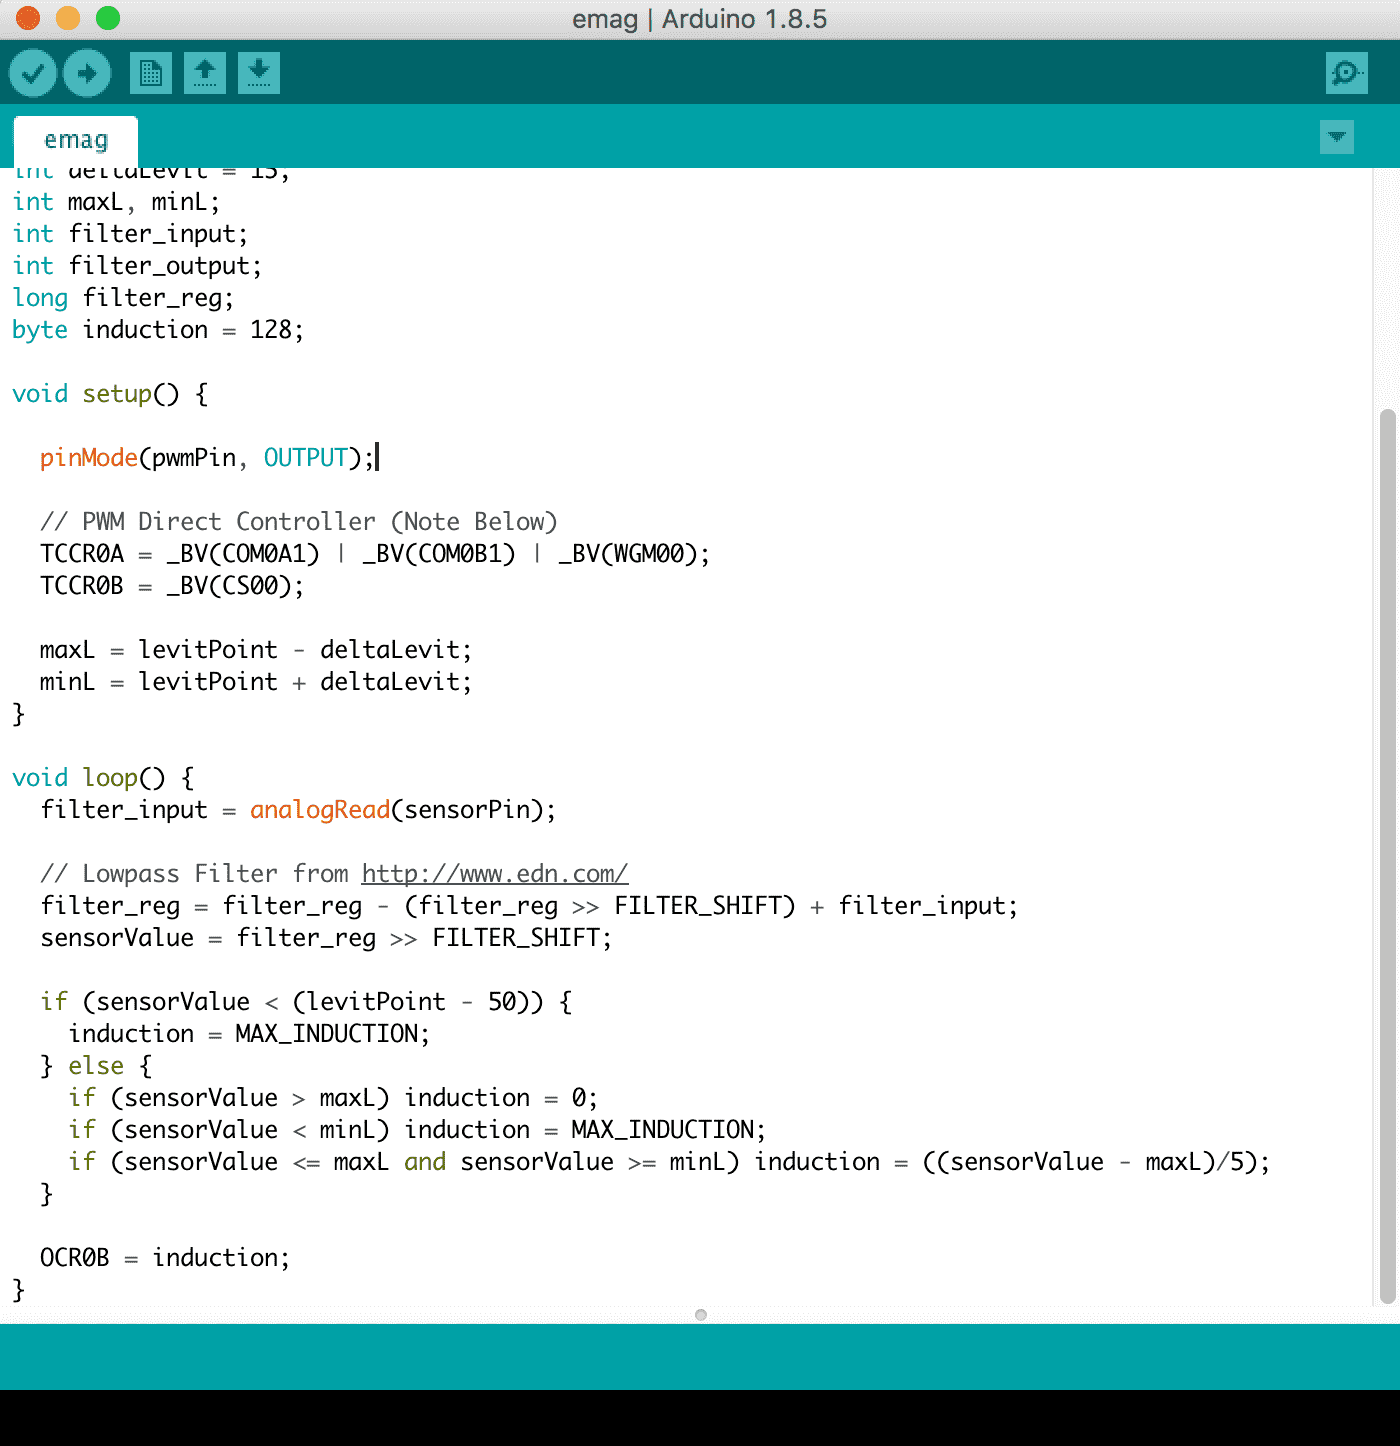
Task: Click the yellow minimize window button
Action: tap(68, 18)
